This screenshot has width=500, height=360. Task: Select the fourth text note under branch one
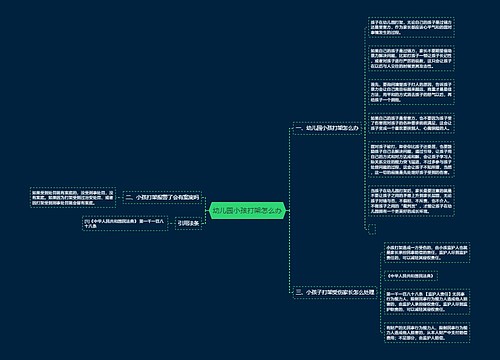click(x=411, y=123)
